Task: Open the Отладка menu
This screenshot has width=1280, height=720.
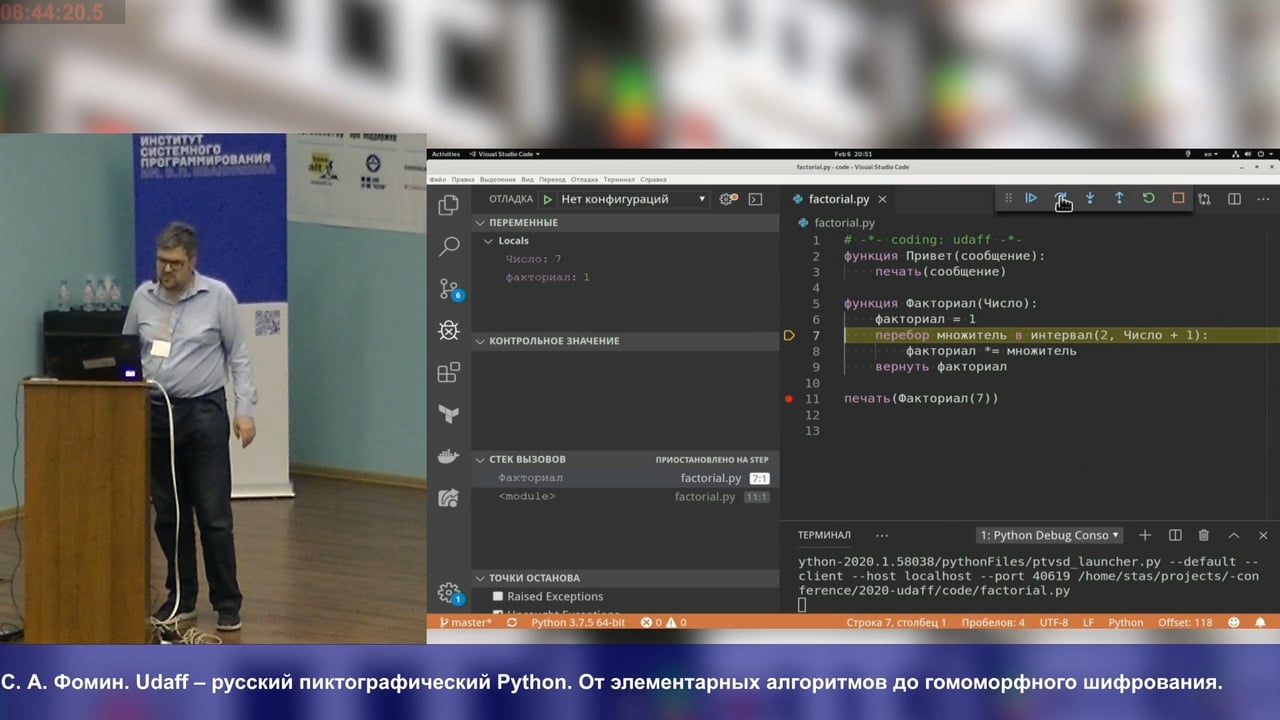Action: click(584, 179)
